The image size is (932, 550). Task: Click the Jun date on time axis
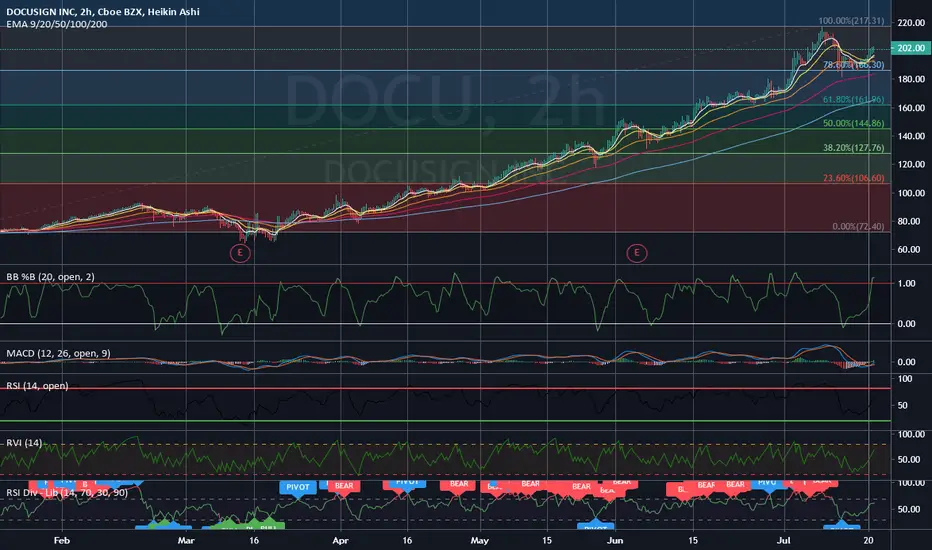615,540
